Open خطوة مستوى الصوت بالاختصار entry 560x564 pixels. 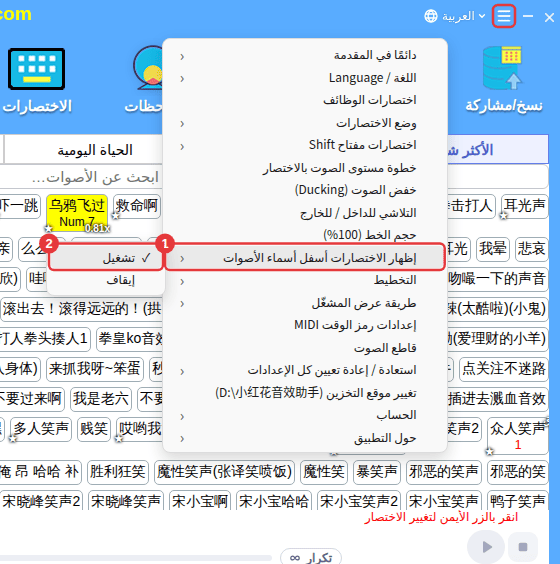tap(305, 168)
